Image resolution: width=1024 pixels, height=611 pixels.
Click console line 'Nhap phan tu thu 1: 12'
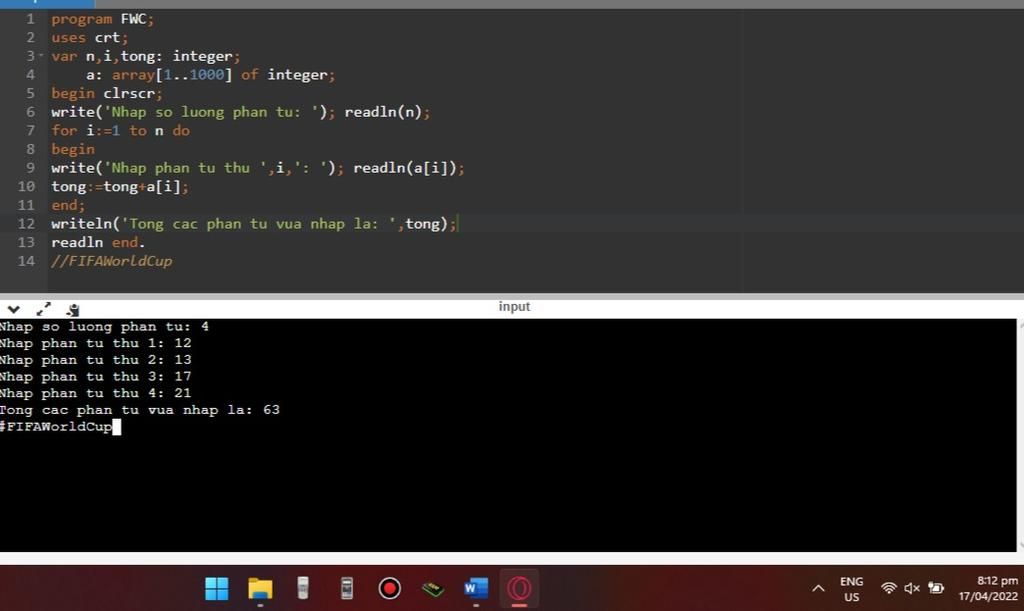96,343
